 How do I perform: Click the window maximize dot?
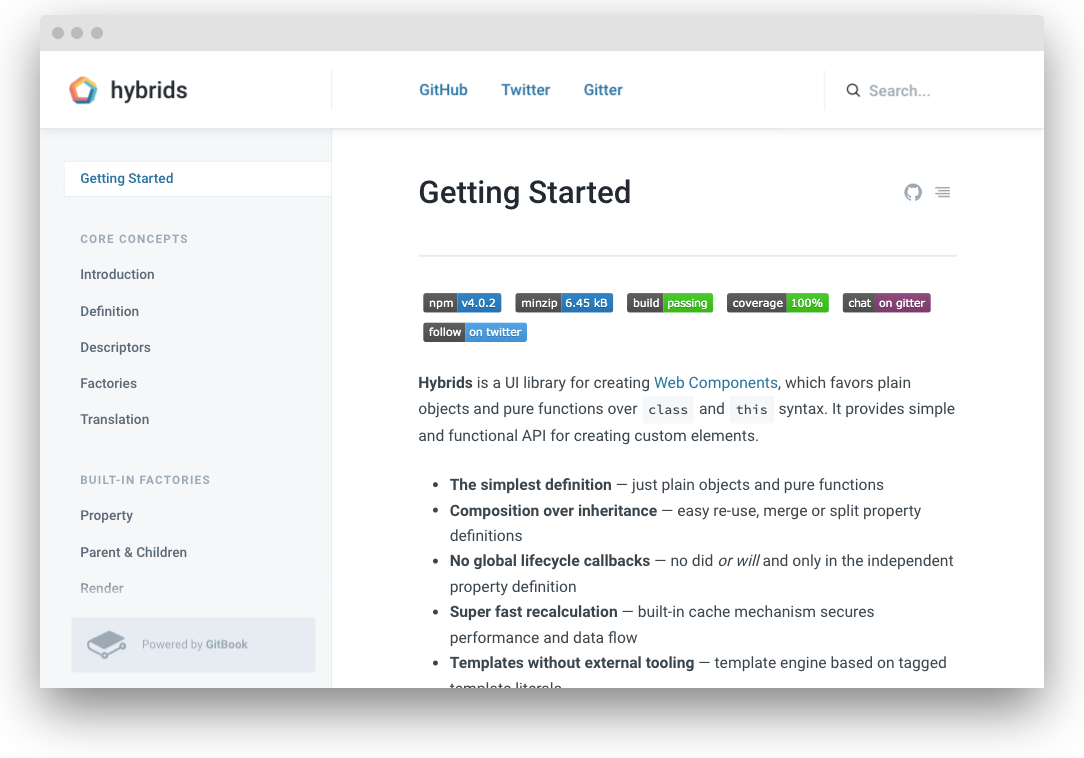pos(97,33)
